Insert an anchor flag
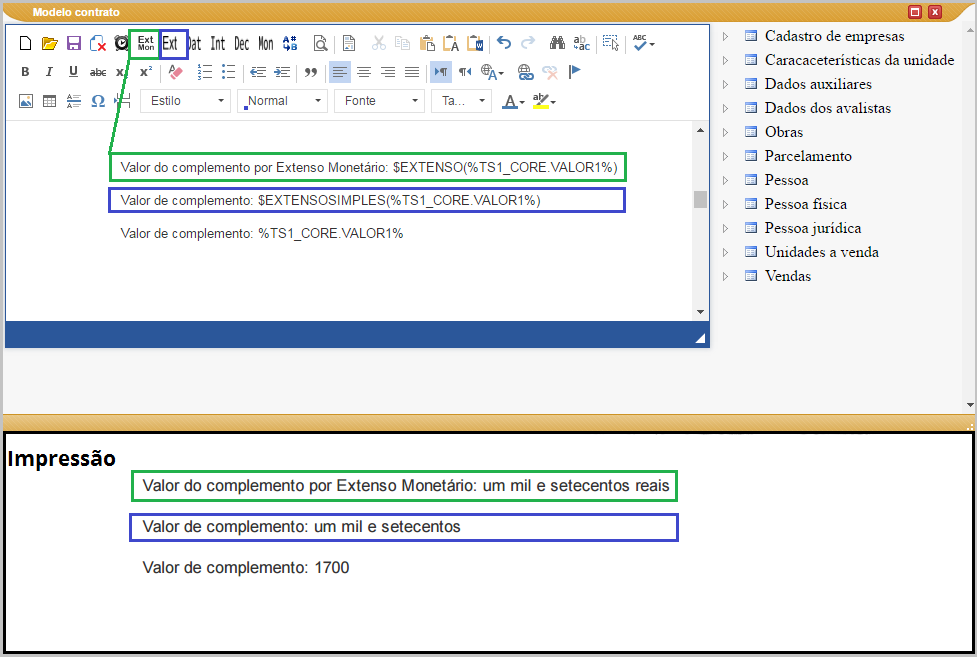Screen dimensions: 977x657 [x=574, y=72]
